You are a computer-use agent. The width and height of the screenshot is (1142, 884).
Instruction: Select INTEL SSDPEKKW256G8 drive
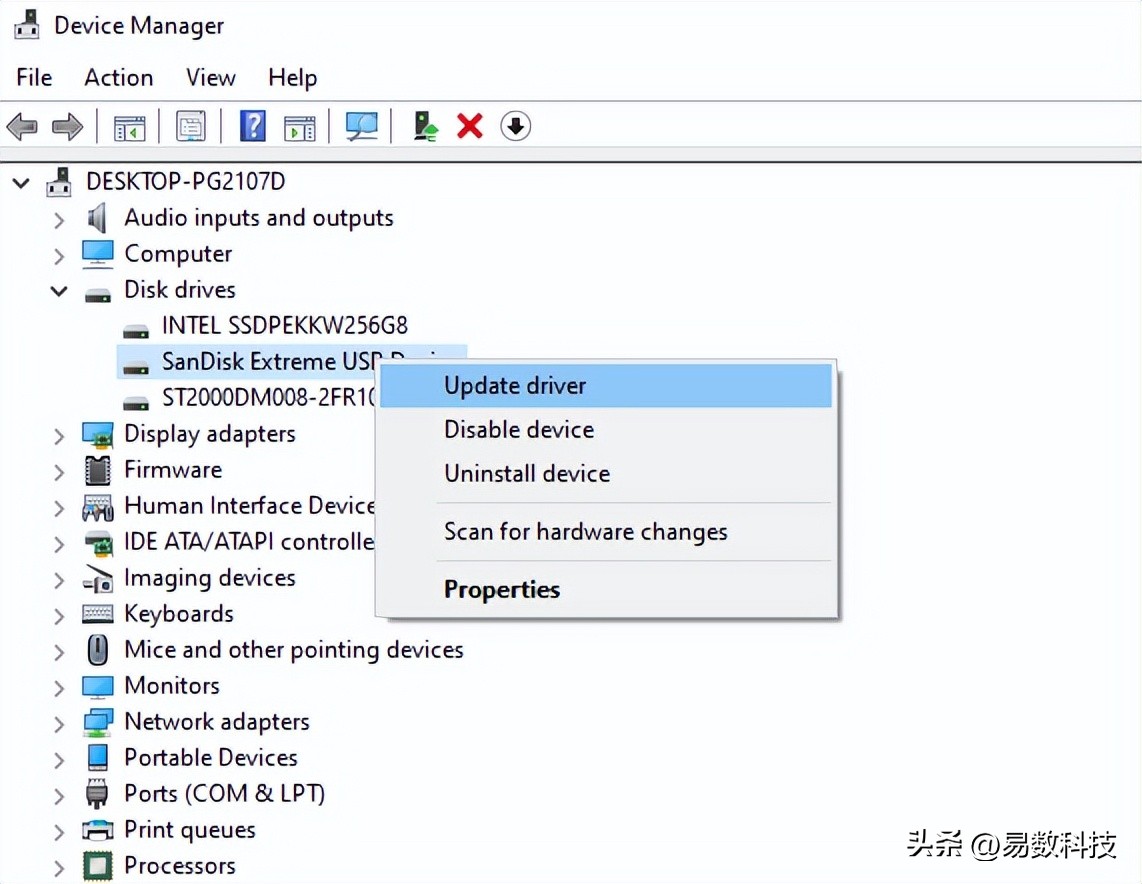coord(285,325)
